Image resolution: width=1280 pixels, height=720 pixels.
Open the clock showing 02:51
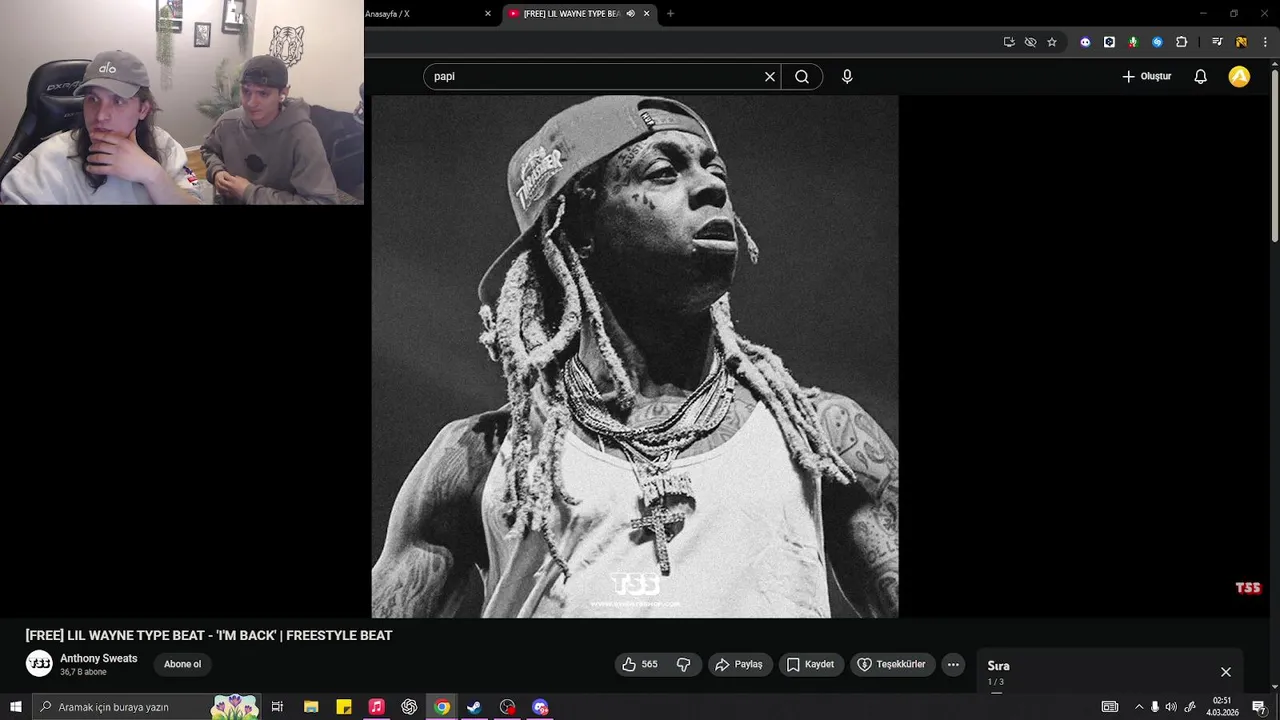point(1222,707)
